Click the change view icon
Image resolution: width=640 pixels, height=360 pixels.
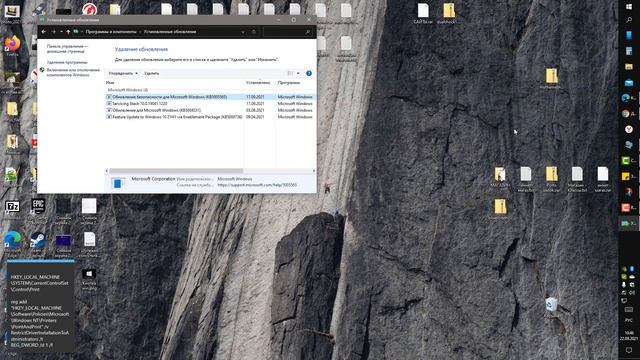[290, 73]
